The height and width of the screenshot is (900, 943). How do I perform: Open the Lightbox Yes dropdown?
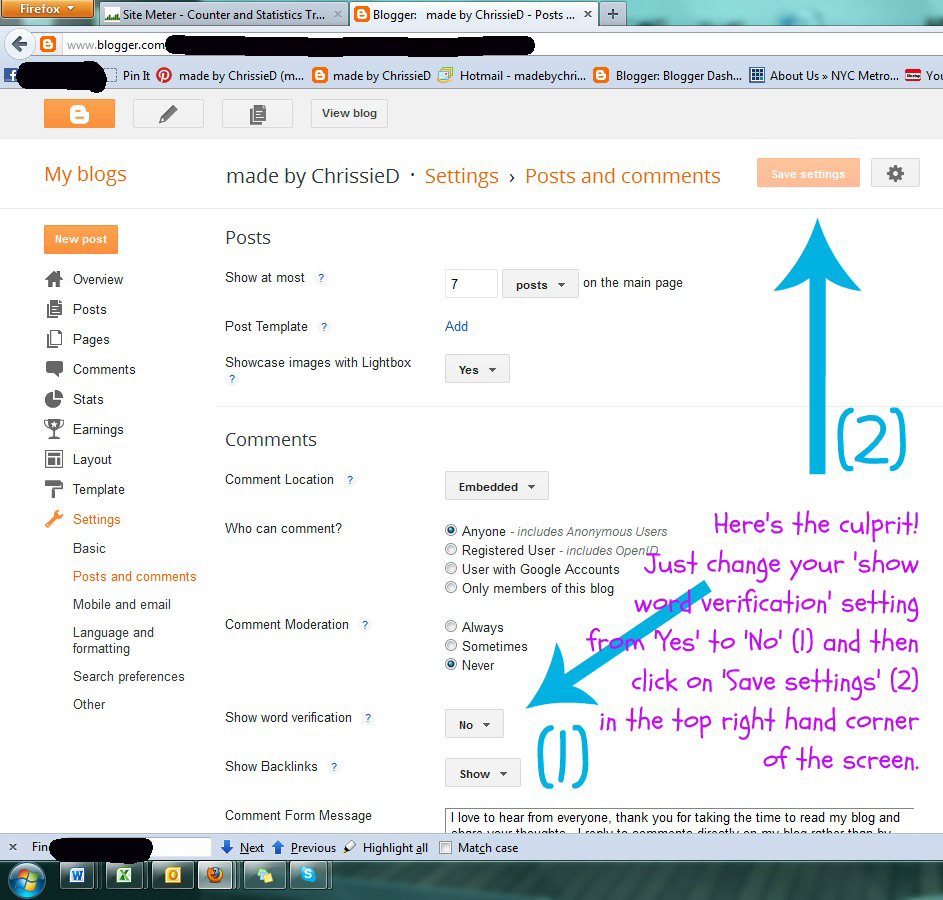pyautogui.click(x=477, y=369)
